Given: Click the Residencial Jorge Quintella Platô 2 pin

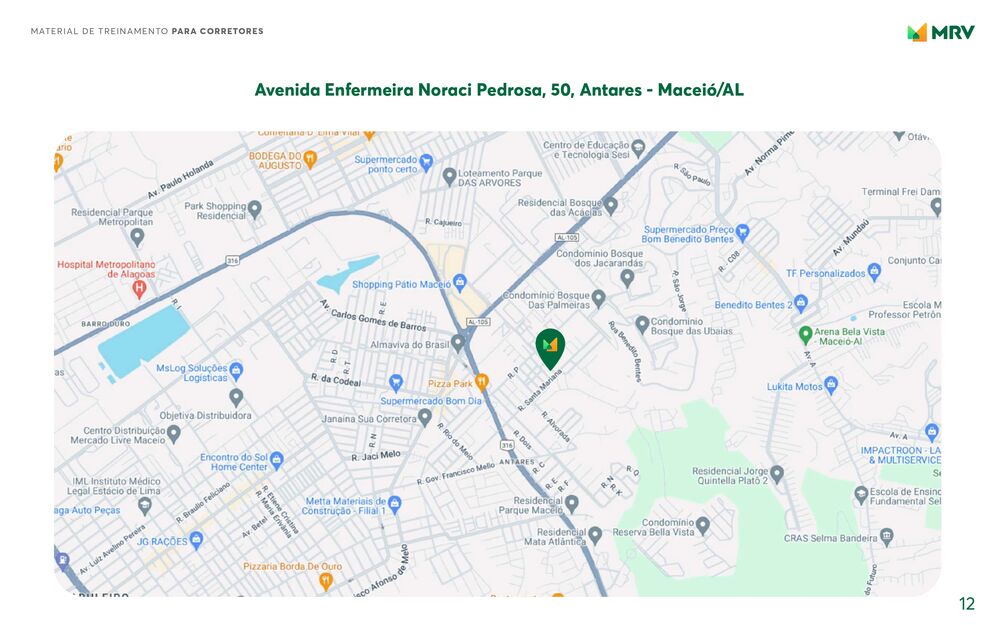Looking at the screenshot, I should (776, 474).
